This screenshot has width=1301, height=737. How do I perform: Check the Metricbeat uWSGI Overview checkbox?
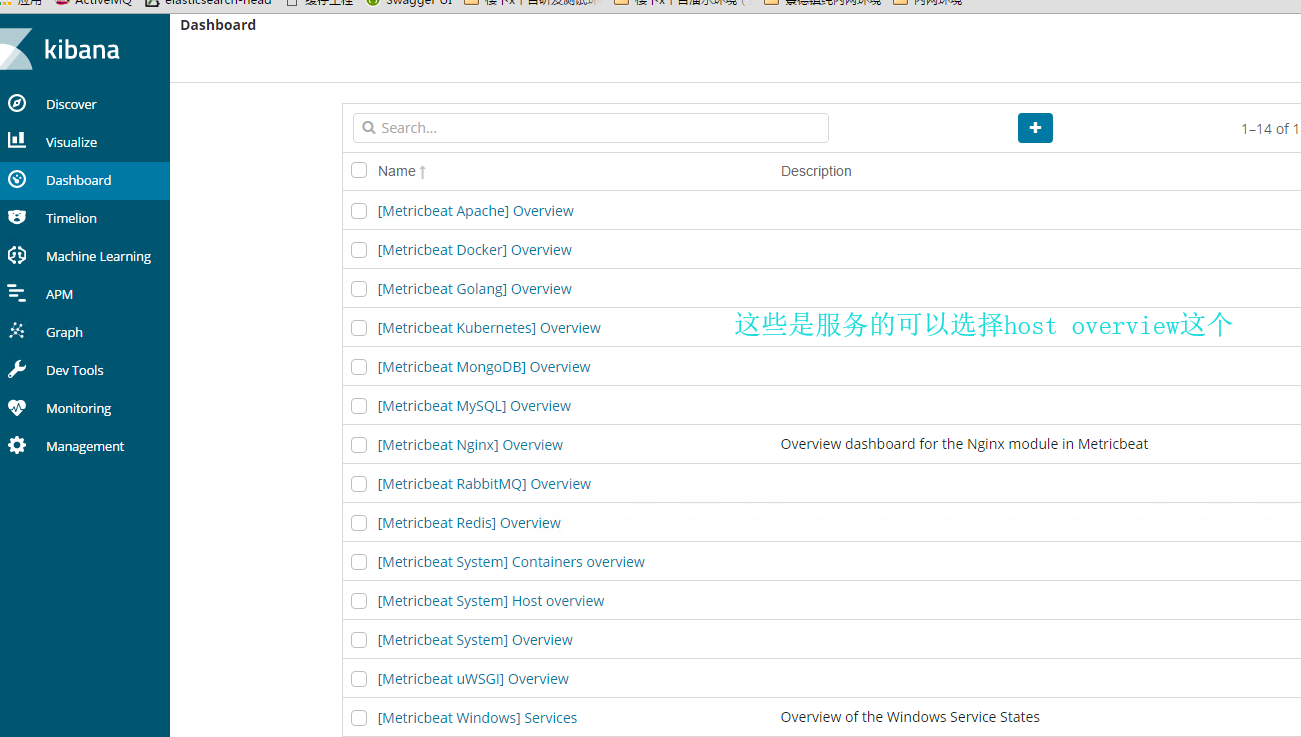[359, 679]
